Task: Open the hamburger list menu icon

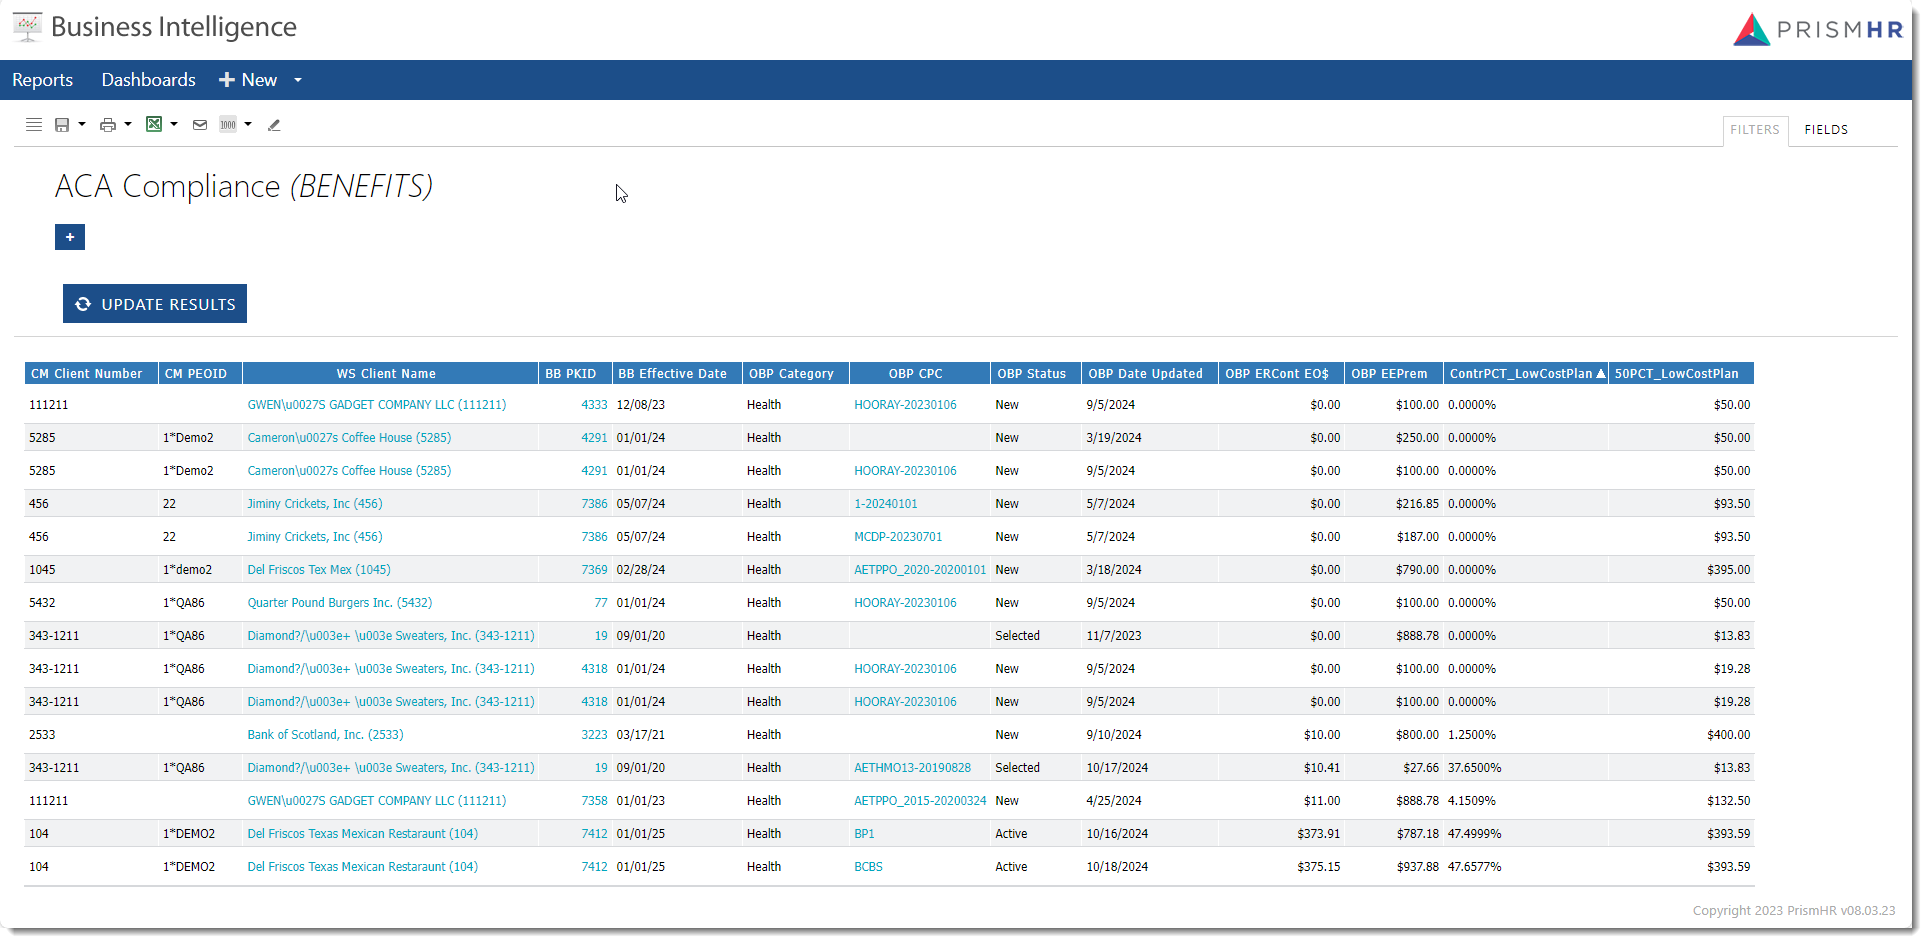Action: click(34, 125)
